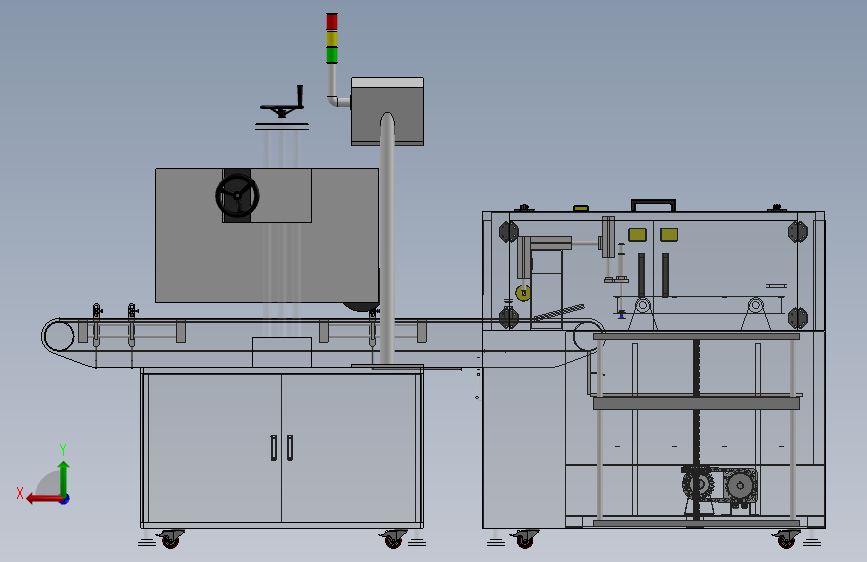The width and height of the screenshot is (867, 562).
Task: Select the red lamp on the signal tower
Action: [332, 22]
